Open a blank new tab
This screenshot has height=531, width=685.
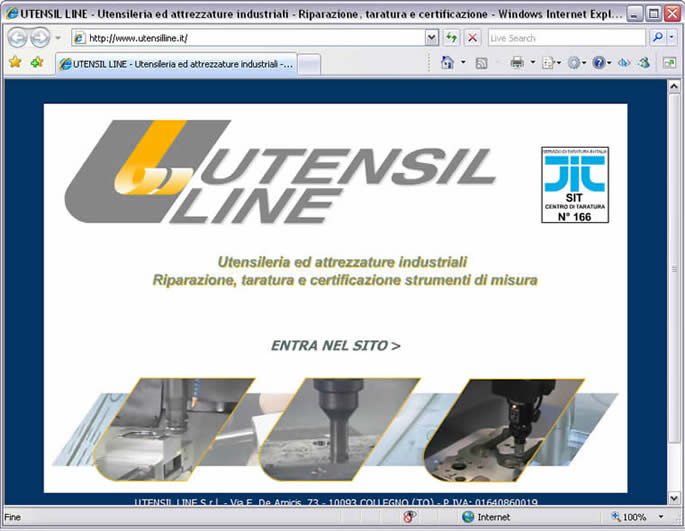(309, 63)
